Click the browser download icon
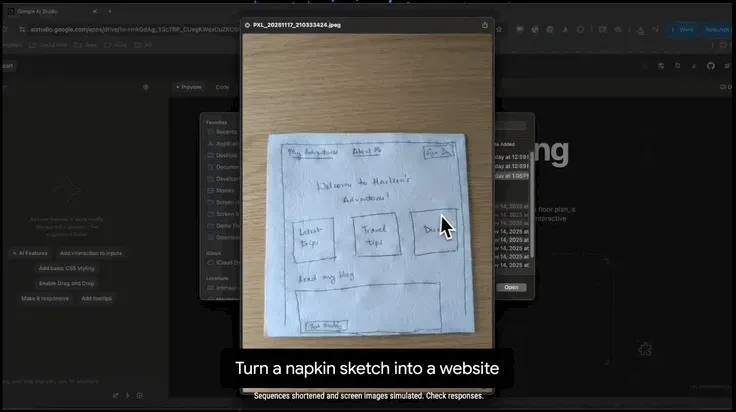This screenshot has height=412, width=736. tap(640, 30)
